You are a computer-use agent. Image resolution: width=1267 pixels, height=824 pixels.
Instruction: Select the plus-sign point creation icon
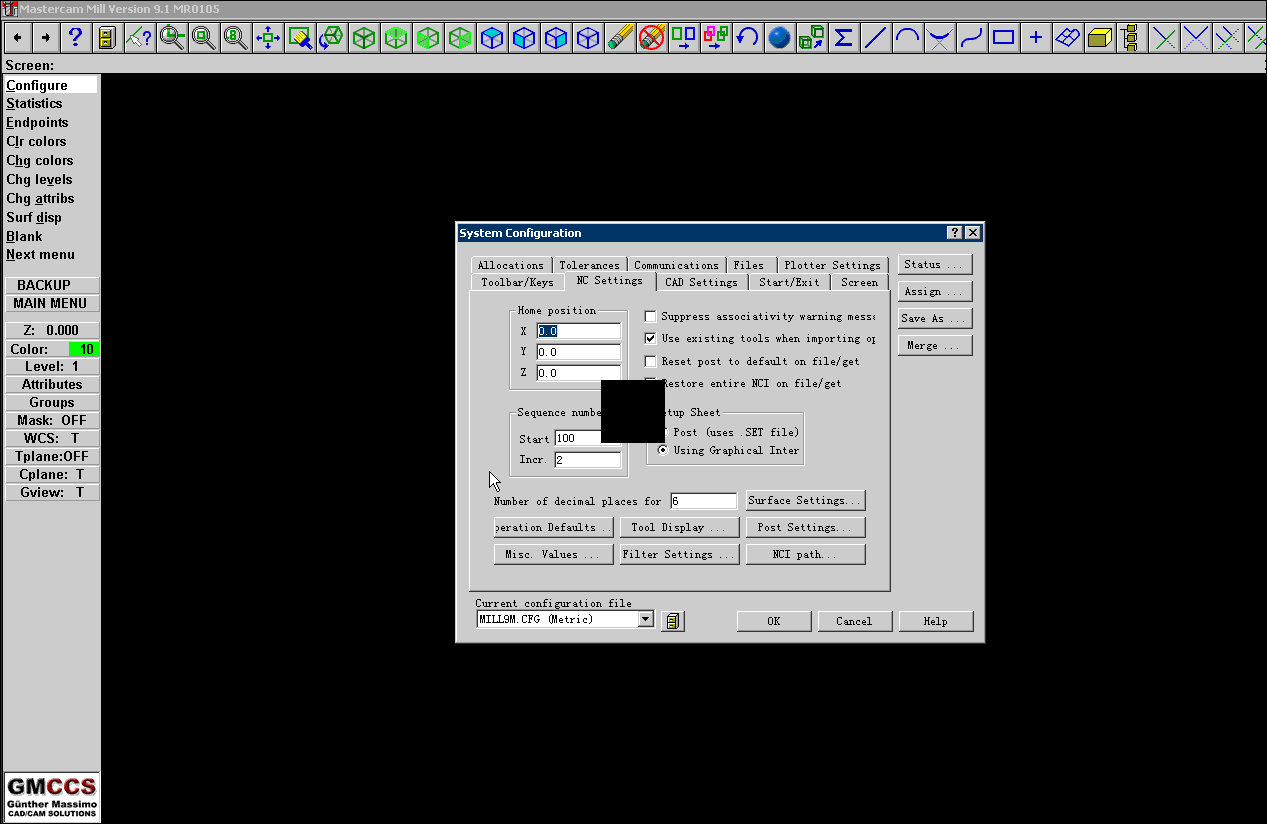point(1035,38)
